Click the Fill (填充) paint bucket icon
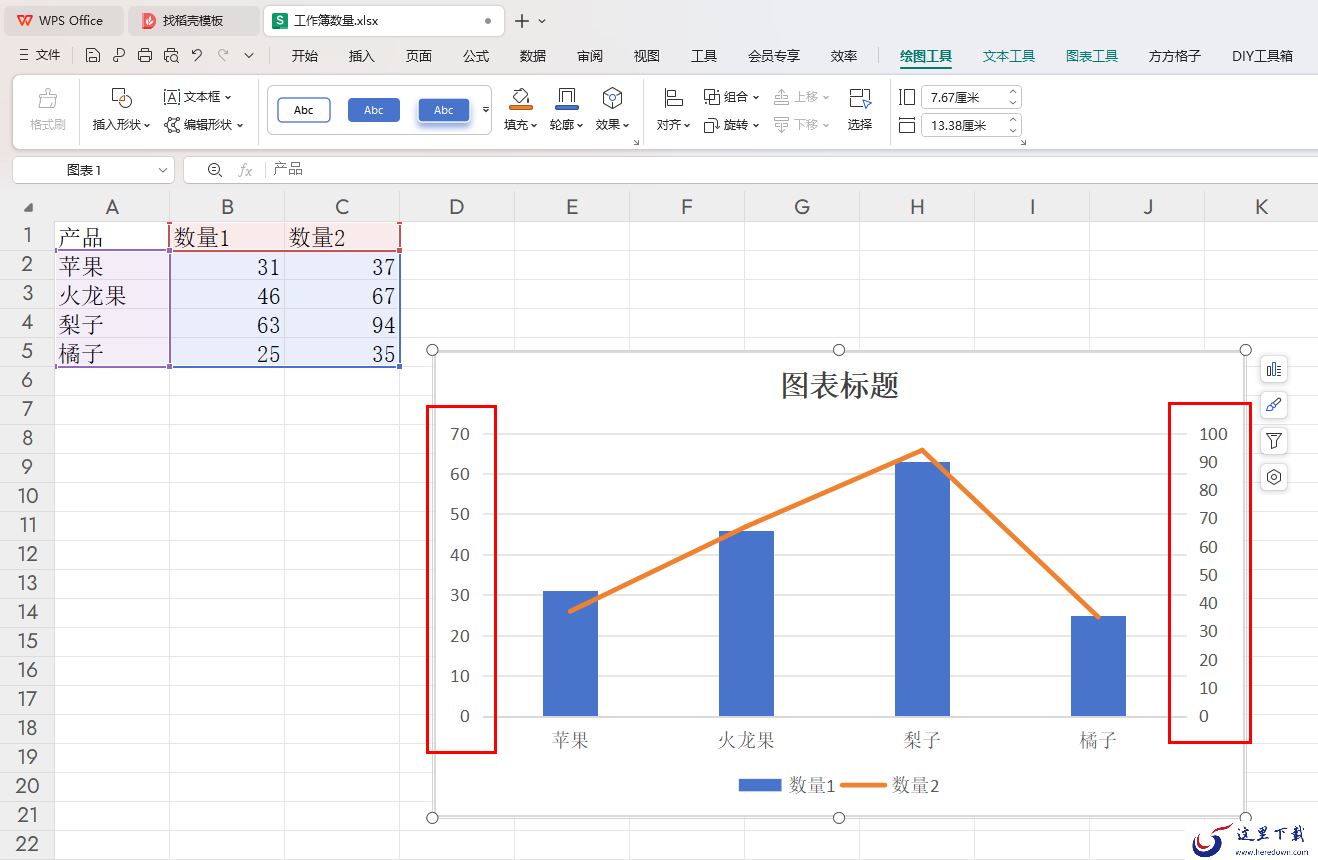Image resolution: width=1318 pixels, height=860 pixels. 521,98
